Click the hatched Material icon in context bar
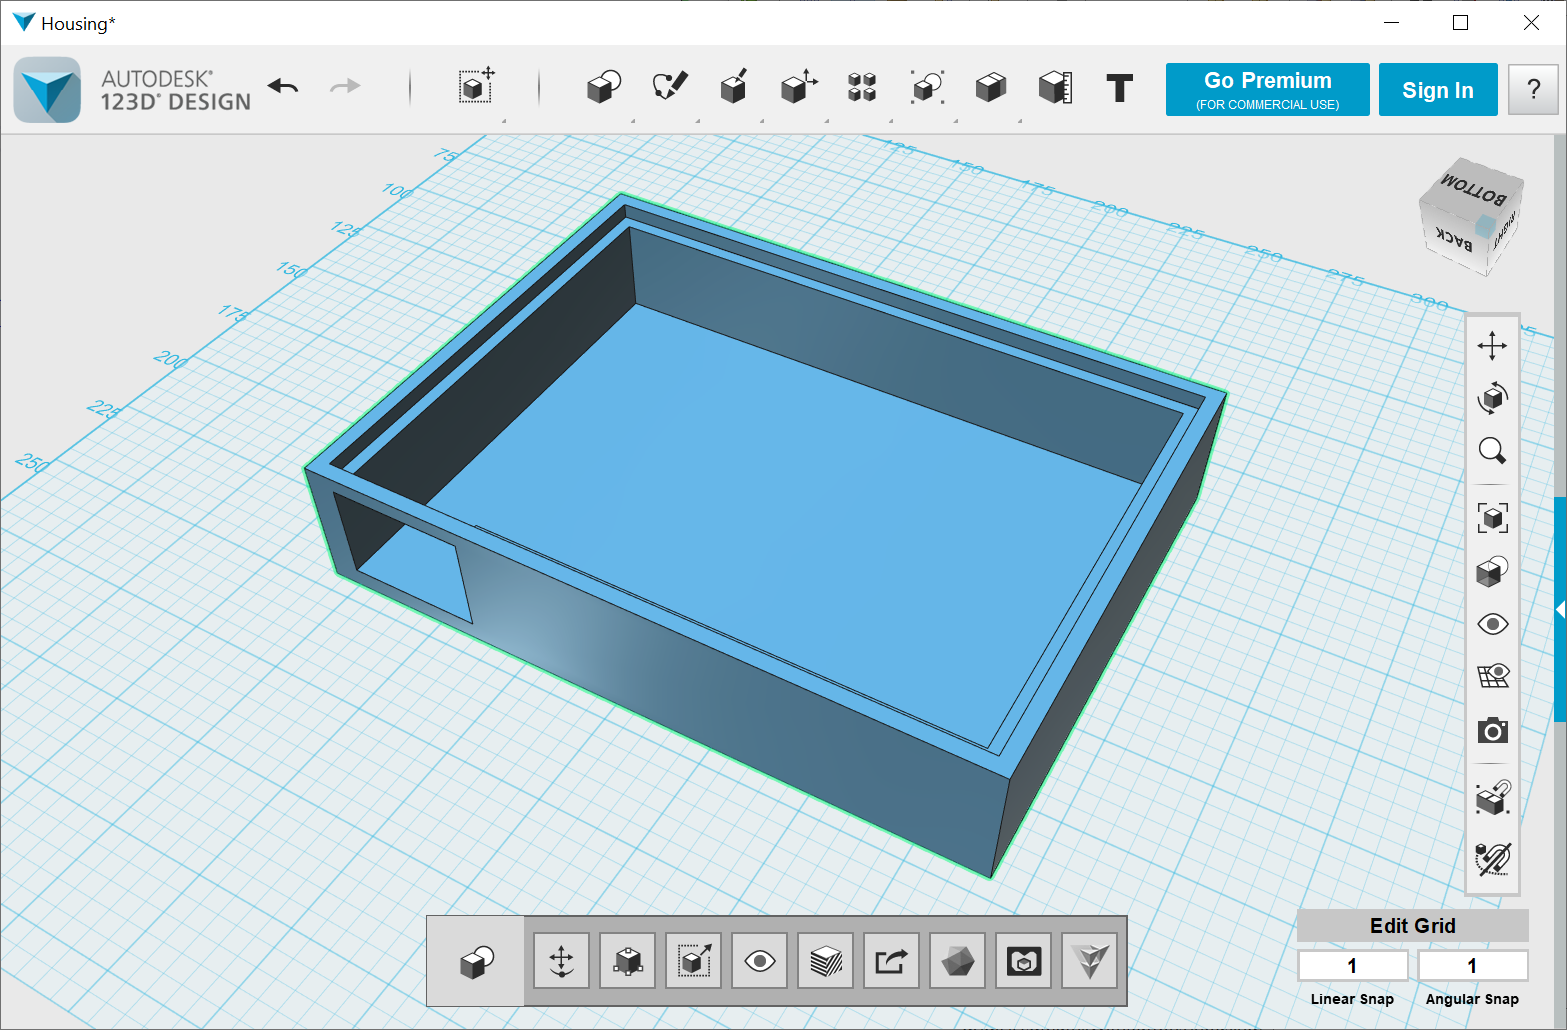 pyautogui.click(x=826, y=961)
